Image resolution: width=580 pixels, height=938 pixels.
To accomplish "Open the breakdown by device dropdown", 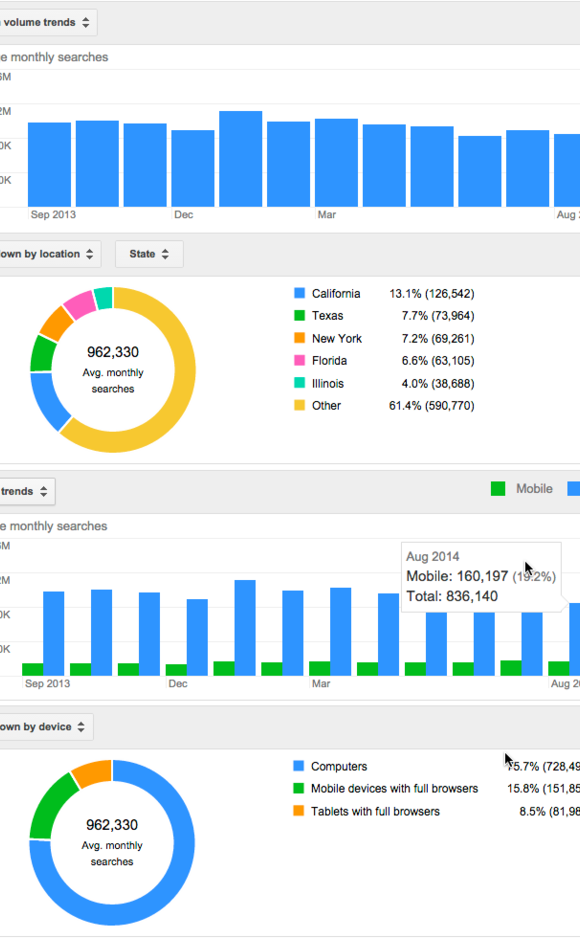I will coord(46,727).
